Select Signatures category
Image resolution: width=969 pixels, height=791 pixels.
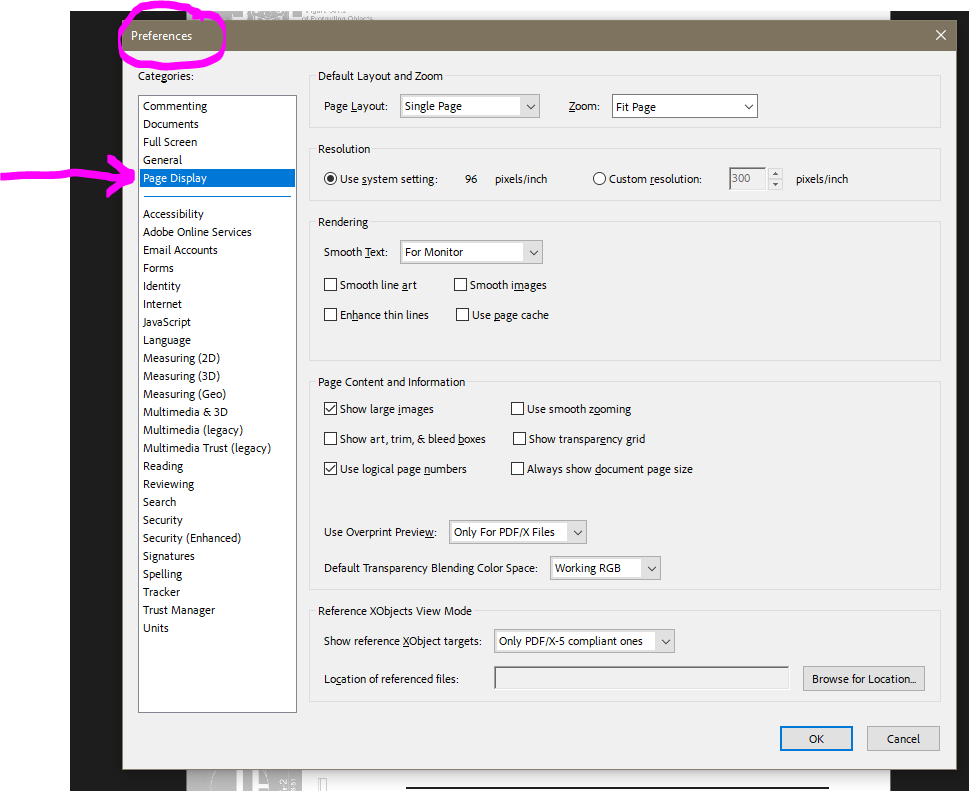[169, 556]
